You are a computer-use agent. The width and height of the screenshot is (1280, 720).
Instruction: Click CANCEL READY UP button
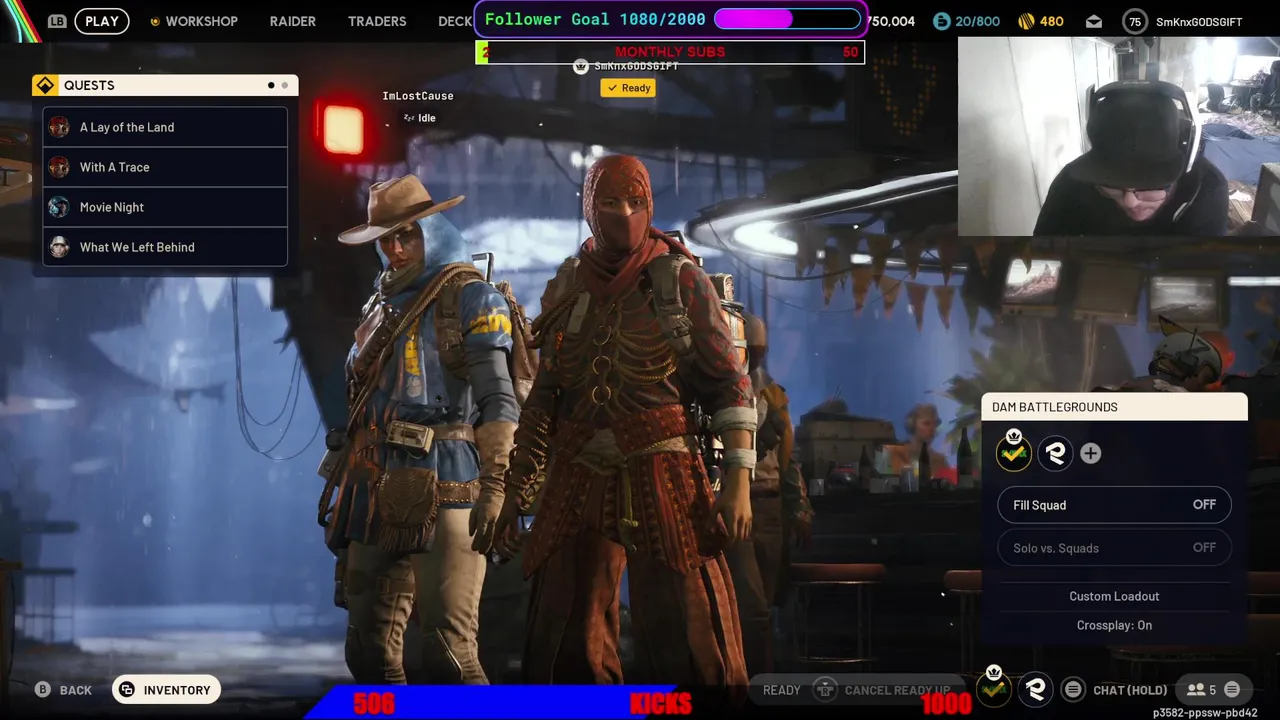point(898,690)
